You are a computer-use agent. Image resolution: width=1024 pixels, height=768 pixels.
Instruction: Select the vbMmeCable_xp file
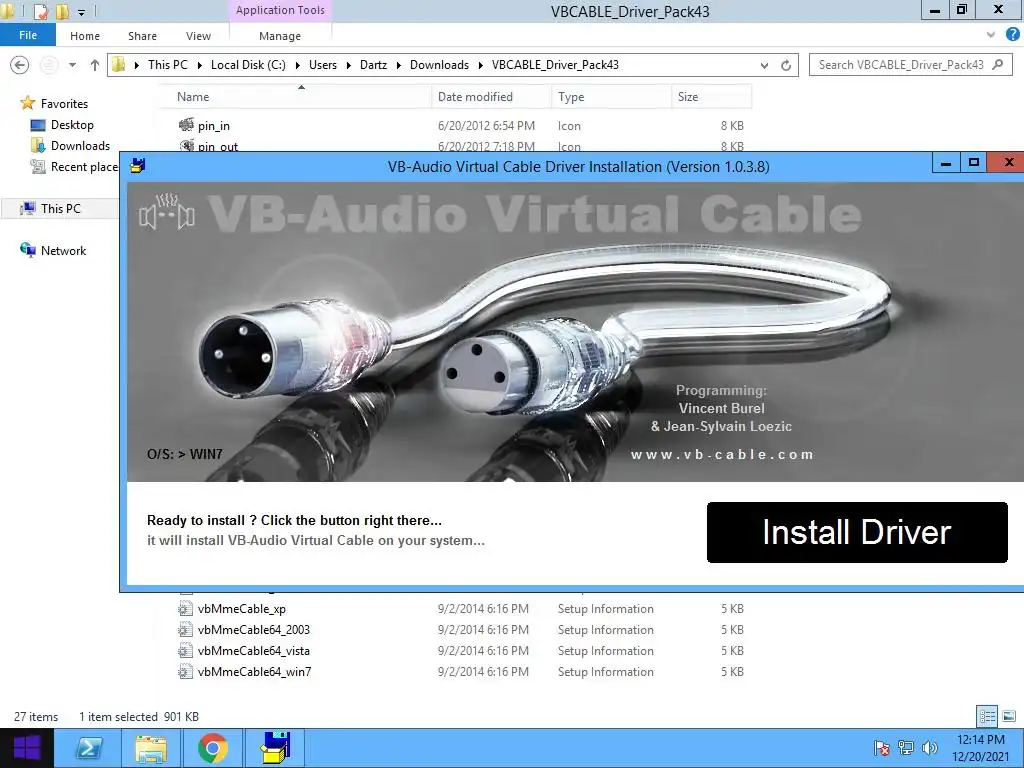[x=242, y=609]
